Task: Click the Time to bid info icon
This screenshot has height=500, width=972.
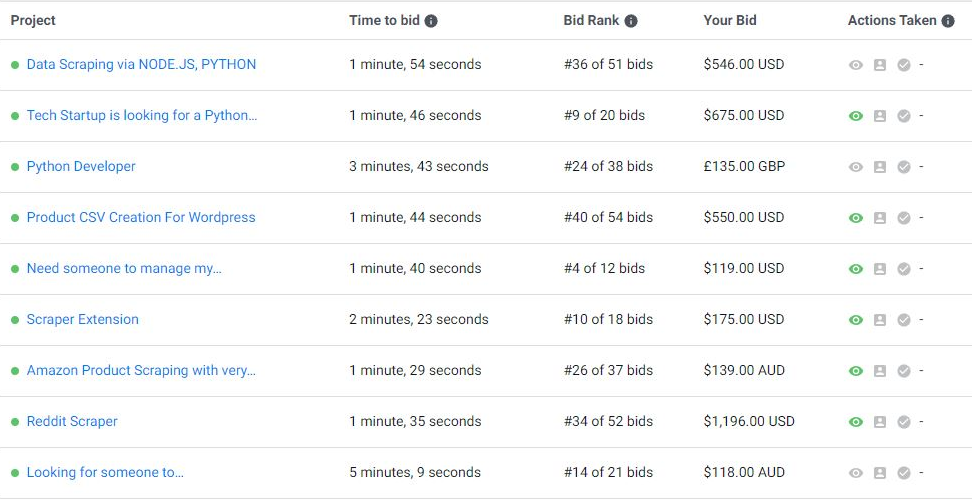Action: pyautogui.click(x=431, y=21)
